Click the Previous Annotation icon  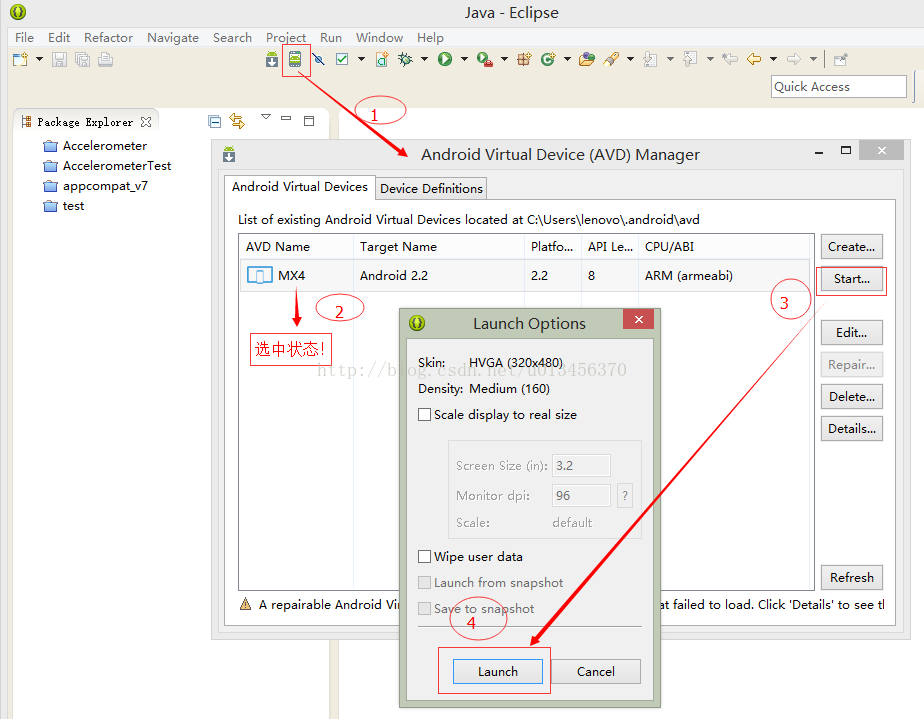[x=690, y=59]
